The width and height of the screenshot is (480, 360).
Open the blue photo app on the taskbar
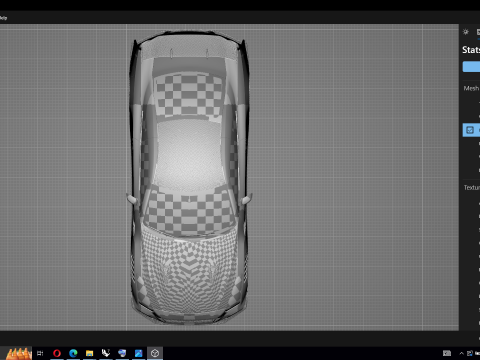pos(138,353)
